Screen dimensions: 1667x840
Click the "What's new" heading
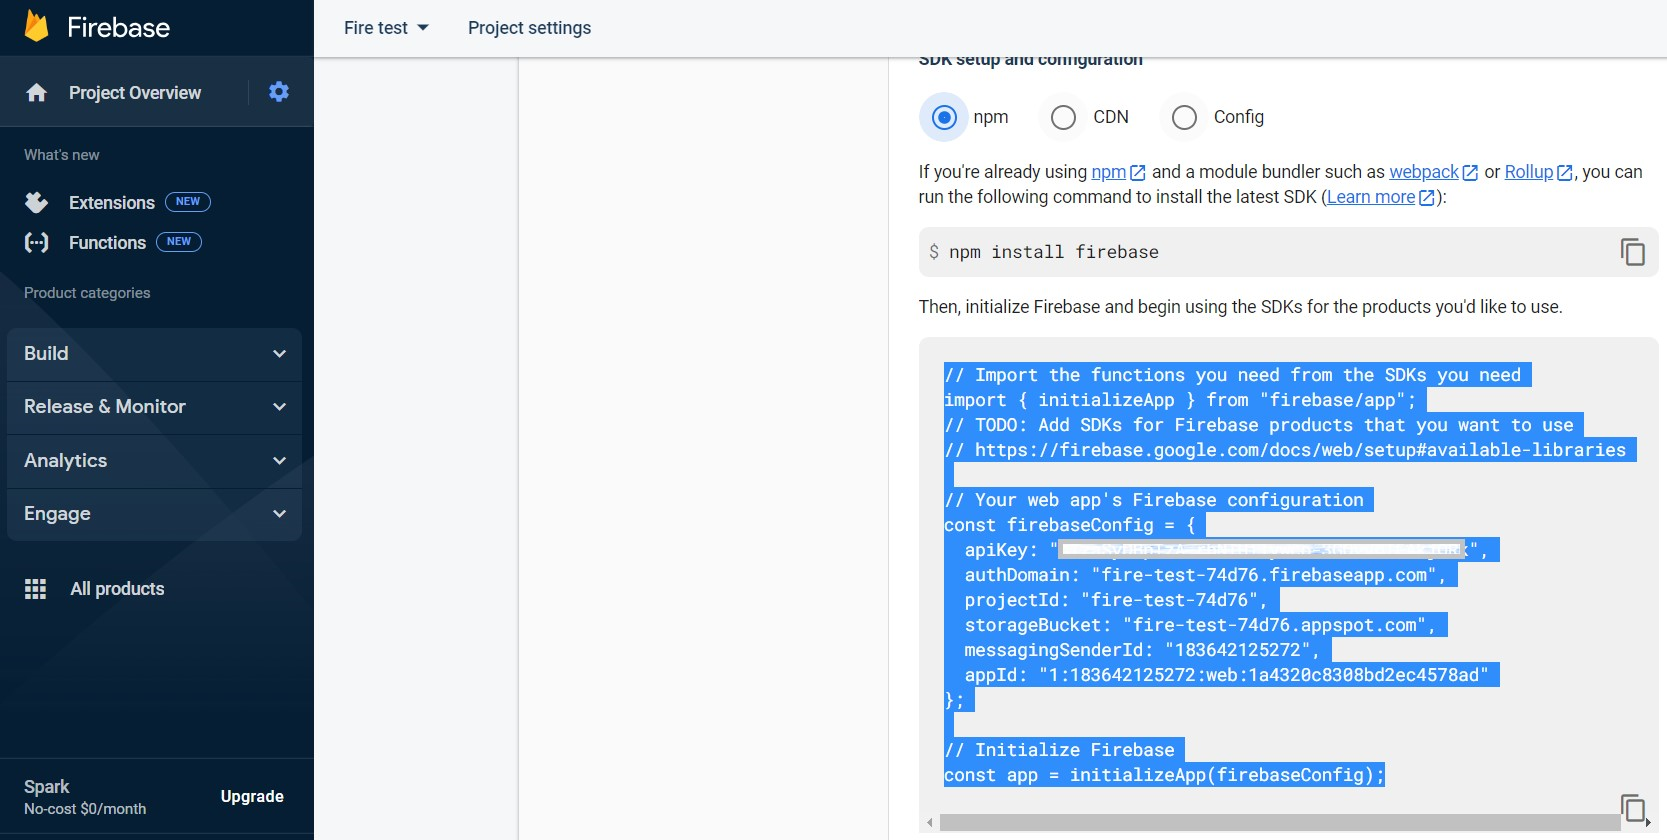coord(62,155)
